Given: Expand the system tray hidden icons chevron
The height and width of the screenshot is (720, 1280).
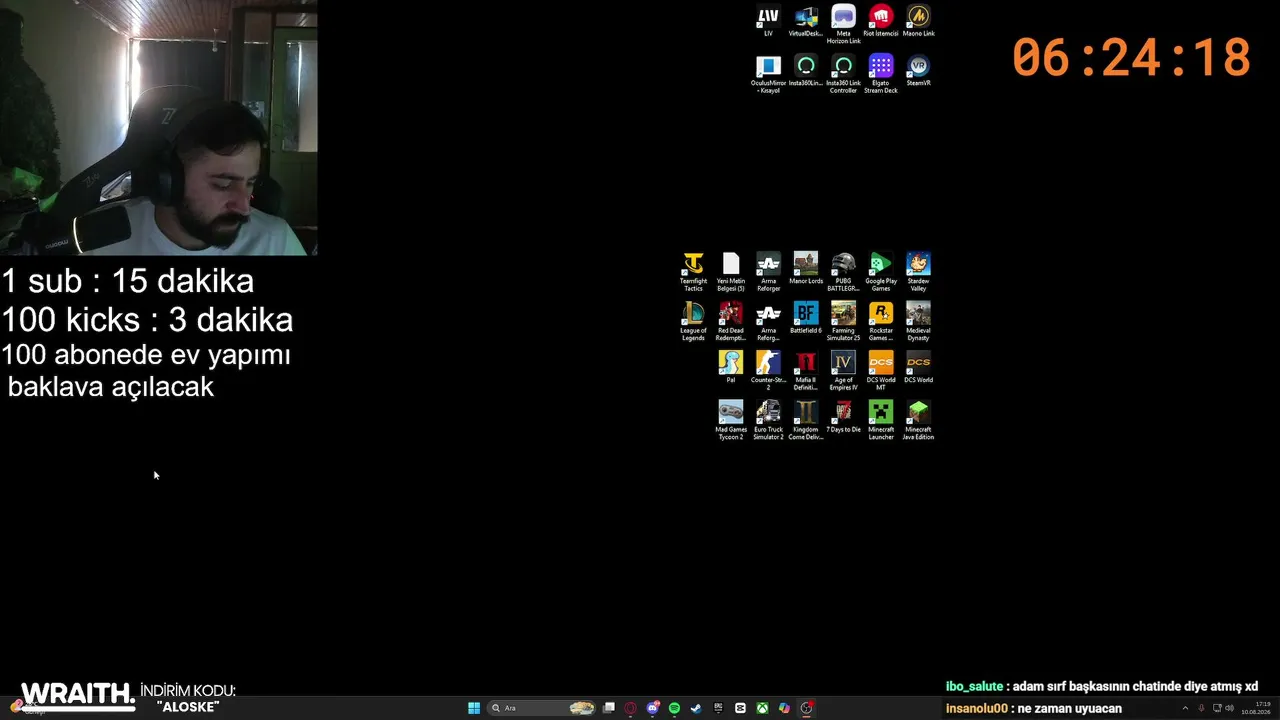Looking at the screenshot, I should 1185,708.
